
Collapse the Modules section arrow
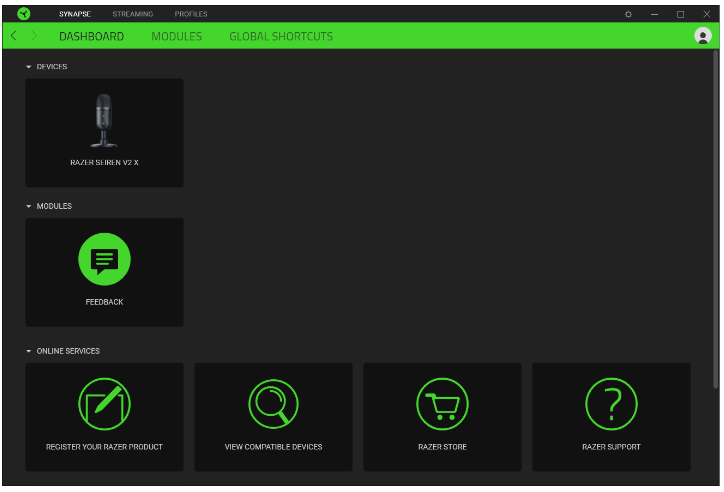(x=29, y=206)
